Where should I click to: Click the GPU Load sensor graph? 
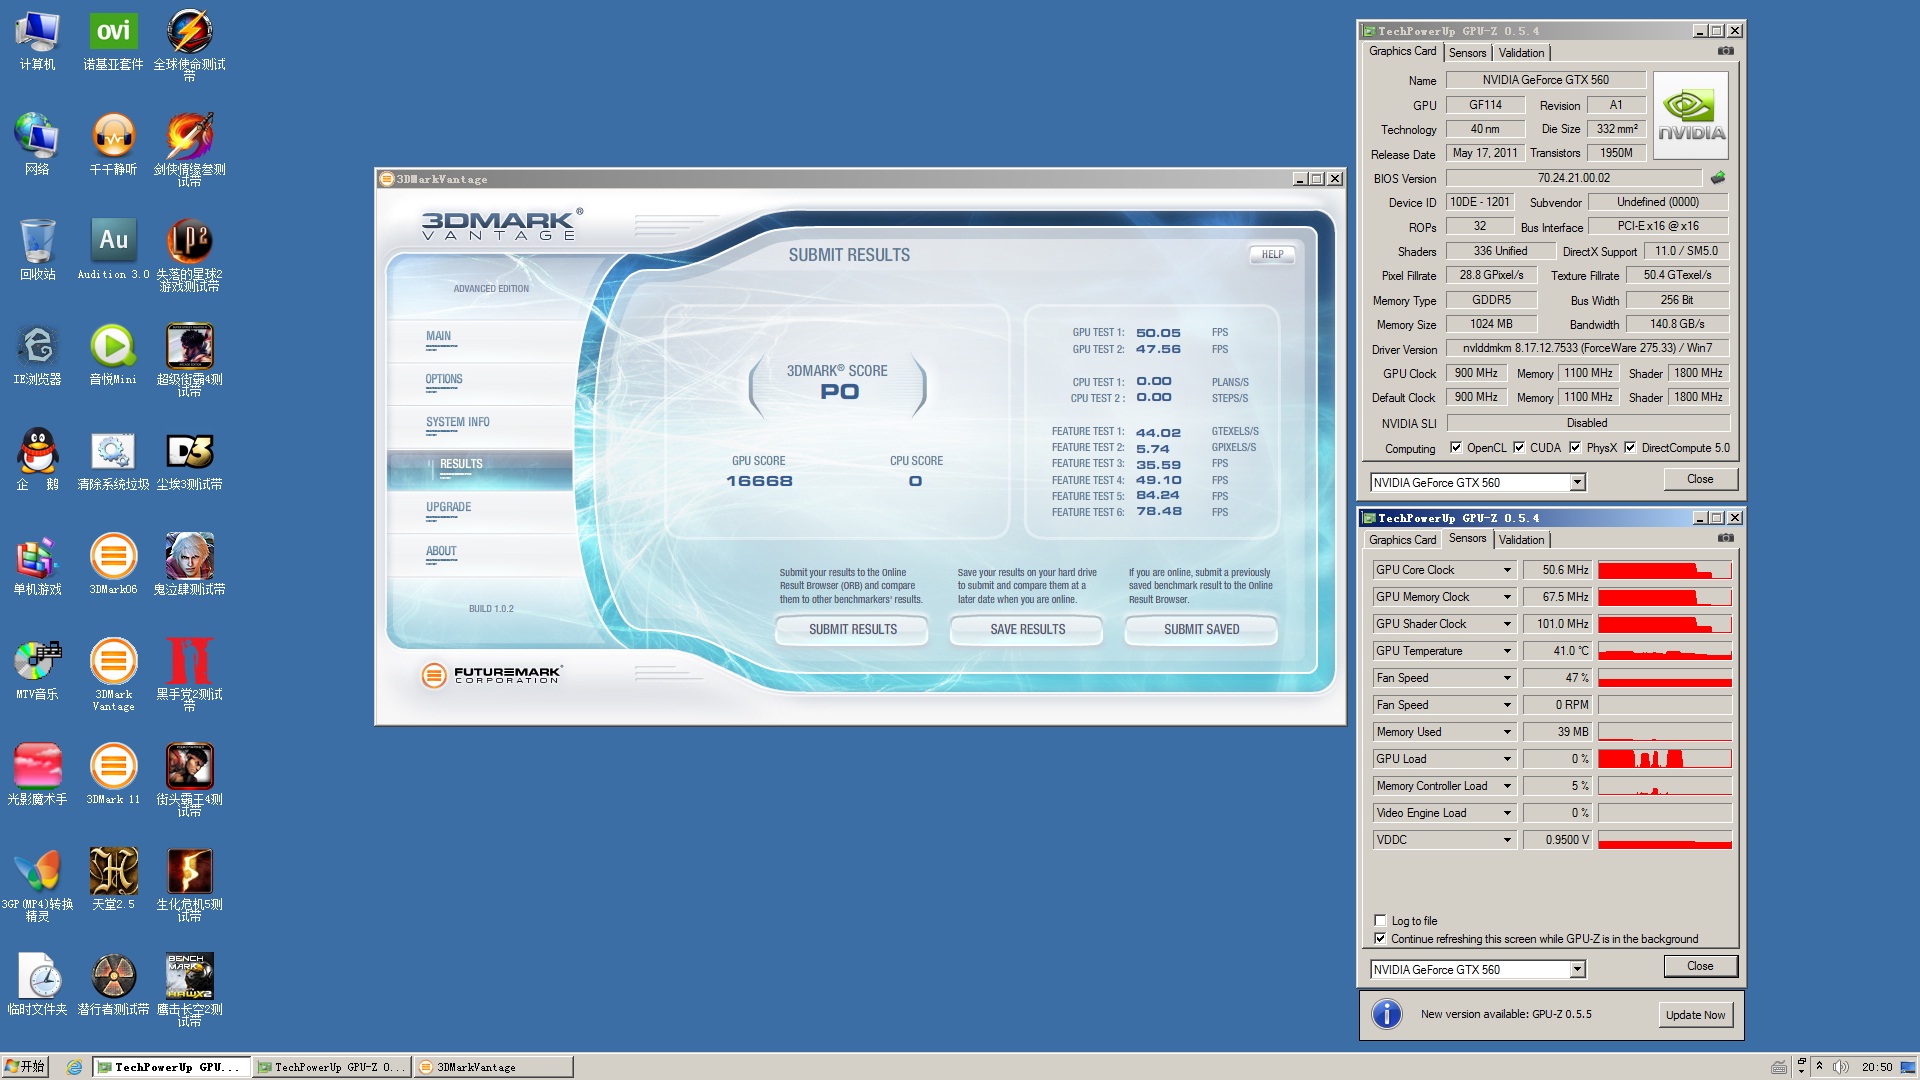pos(1664,759)
